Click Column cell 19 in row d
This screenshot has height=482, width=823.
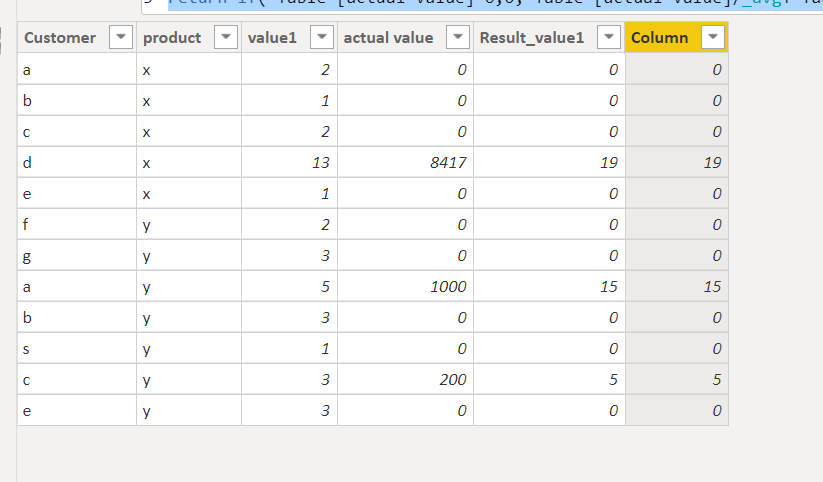(x=677, y=163)
